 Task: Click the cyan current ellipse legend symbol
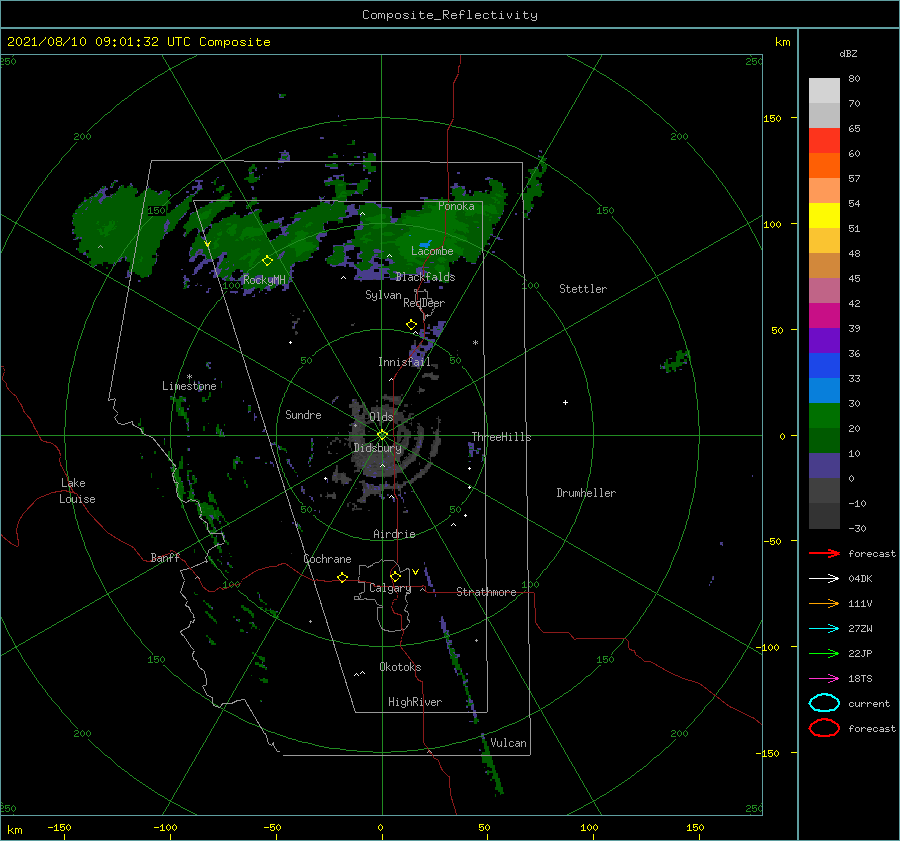tap(824, 703)
